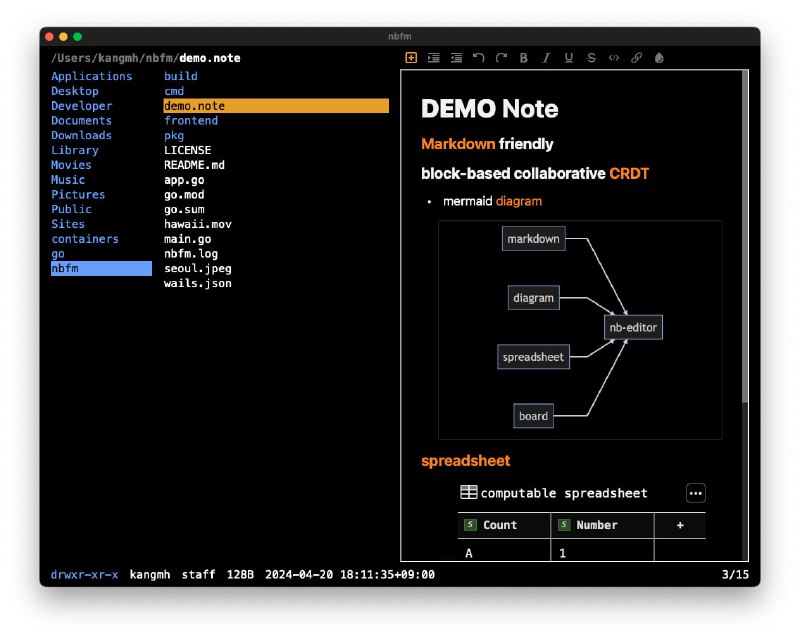This screenshot has height=639, width=800.
Task: Toggle italic formatting
Action: pos(546,58)
